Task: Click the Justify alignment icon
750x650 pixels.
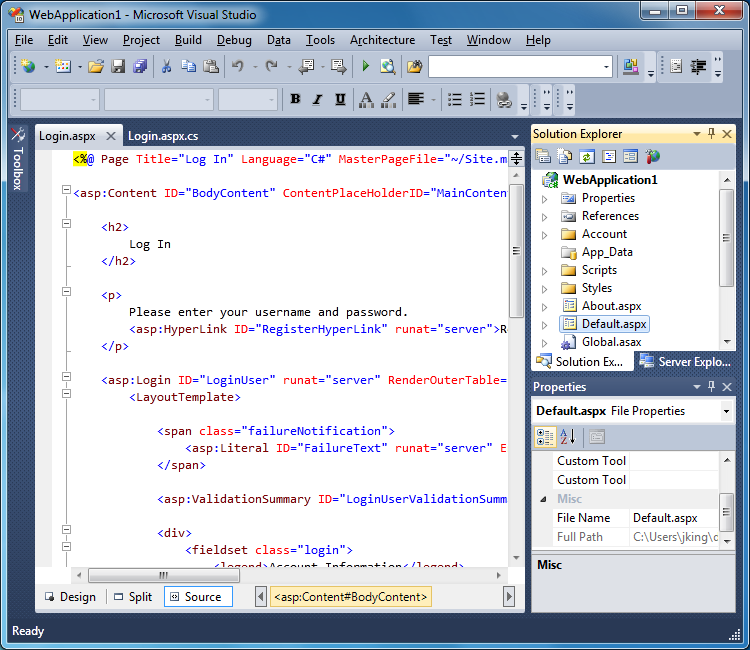Action: [x=416, y=99]
